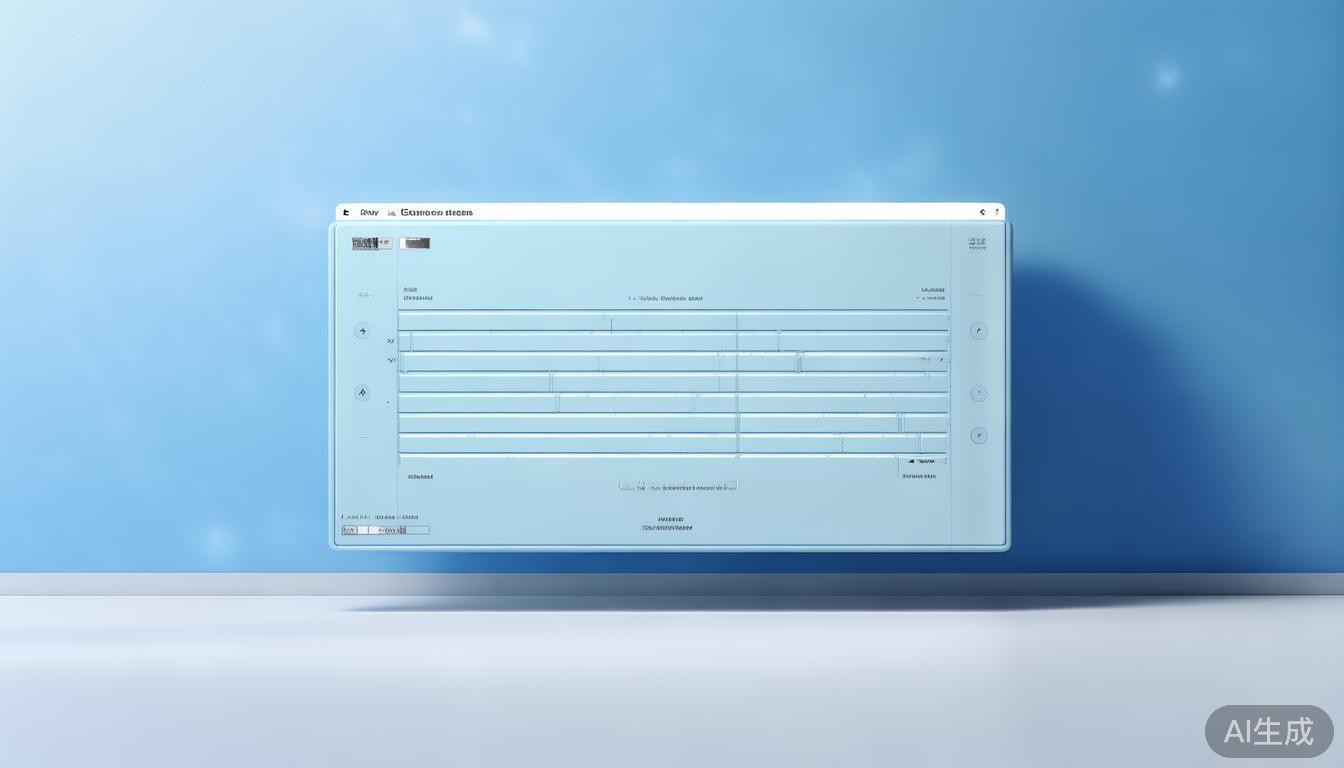Select the title tab beside the chart icon

pos(436,212)
